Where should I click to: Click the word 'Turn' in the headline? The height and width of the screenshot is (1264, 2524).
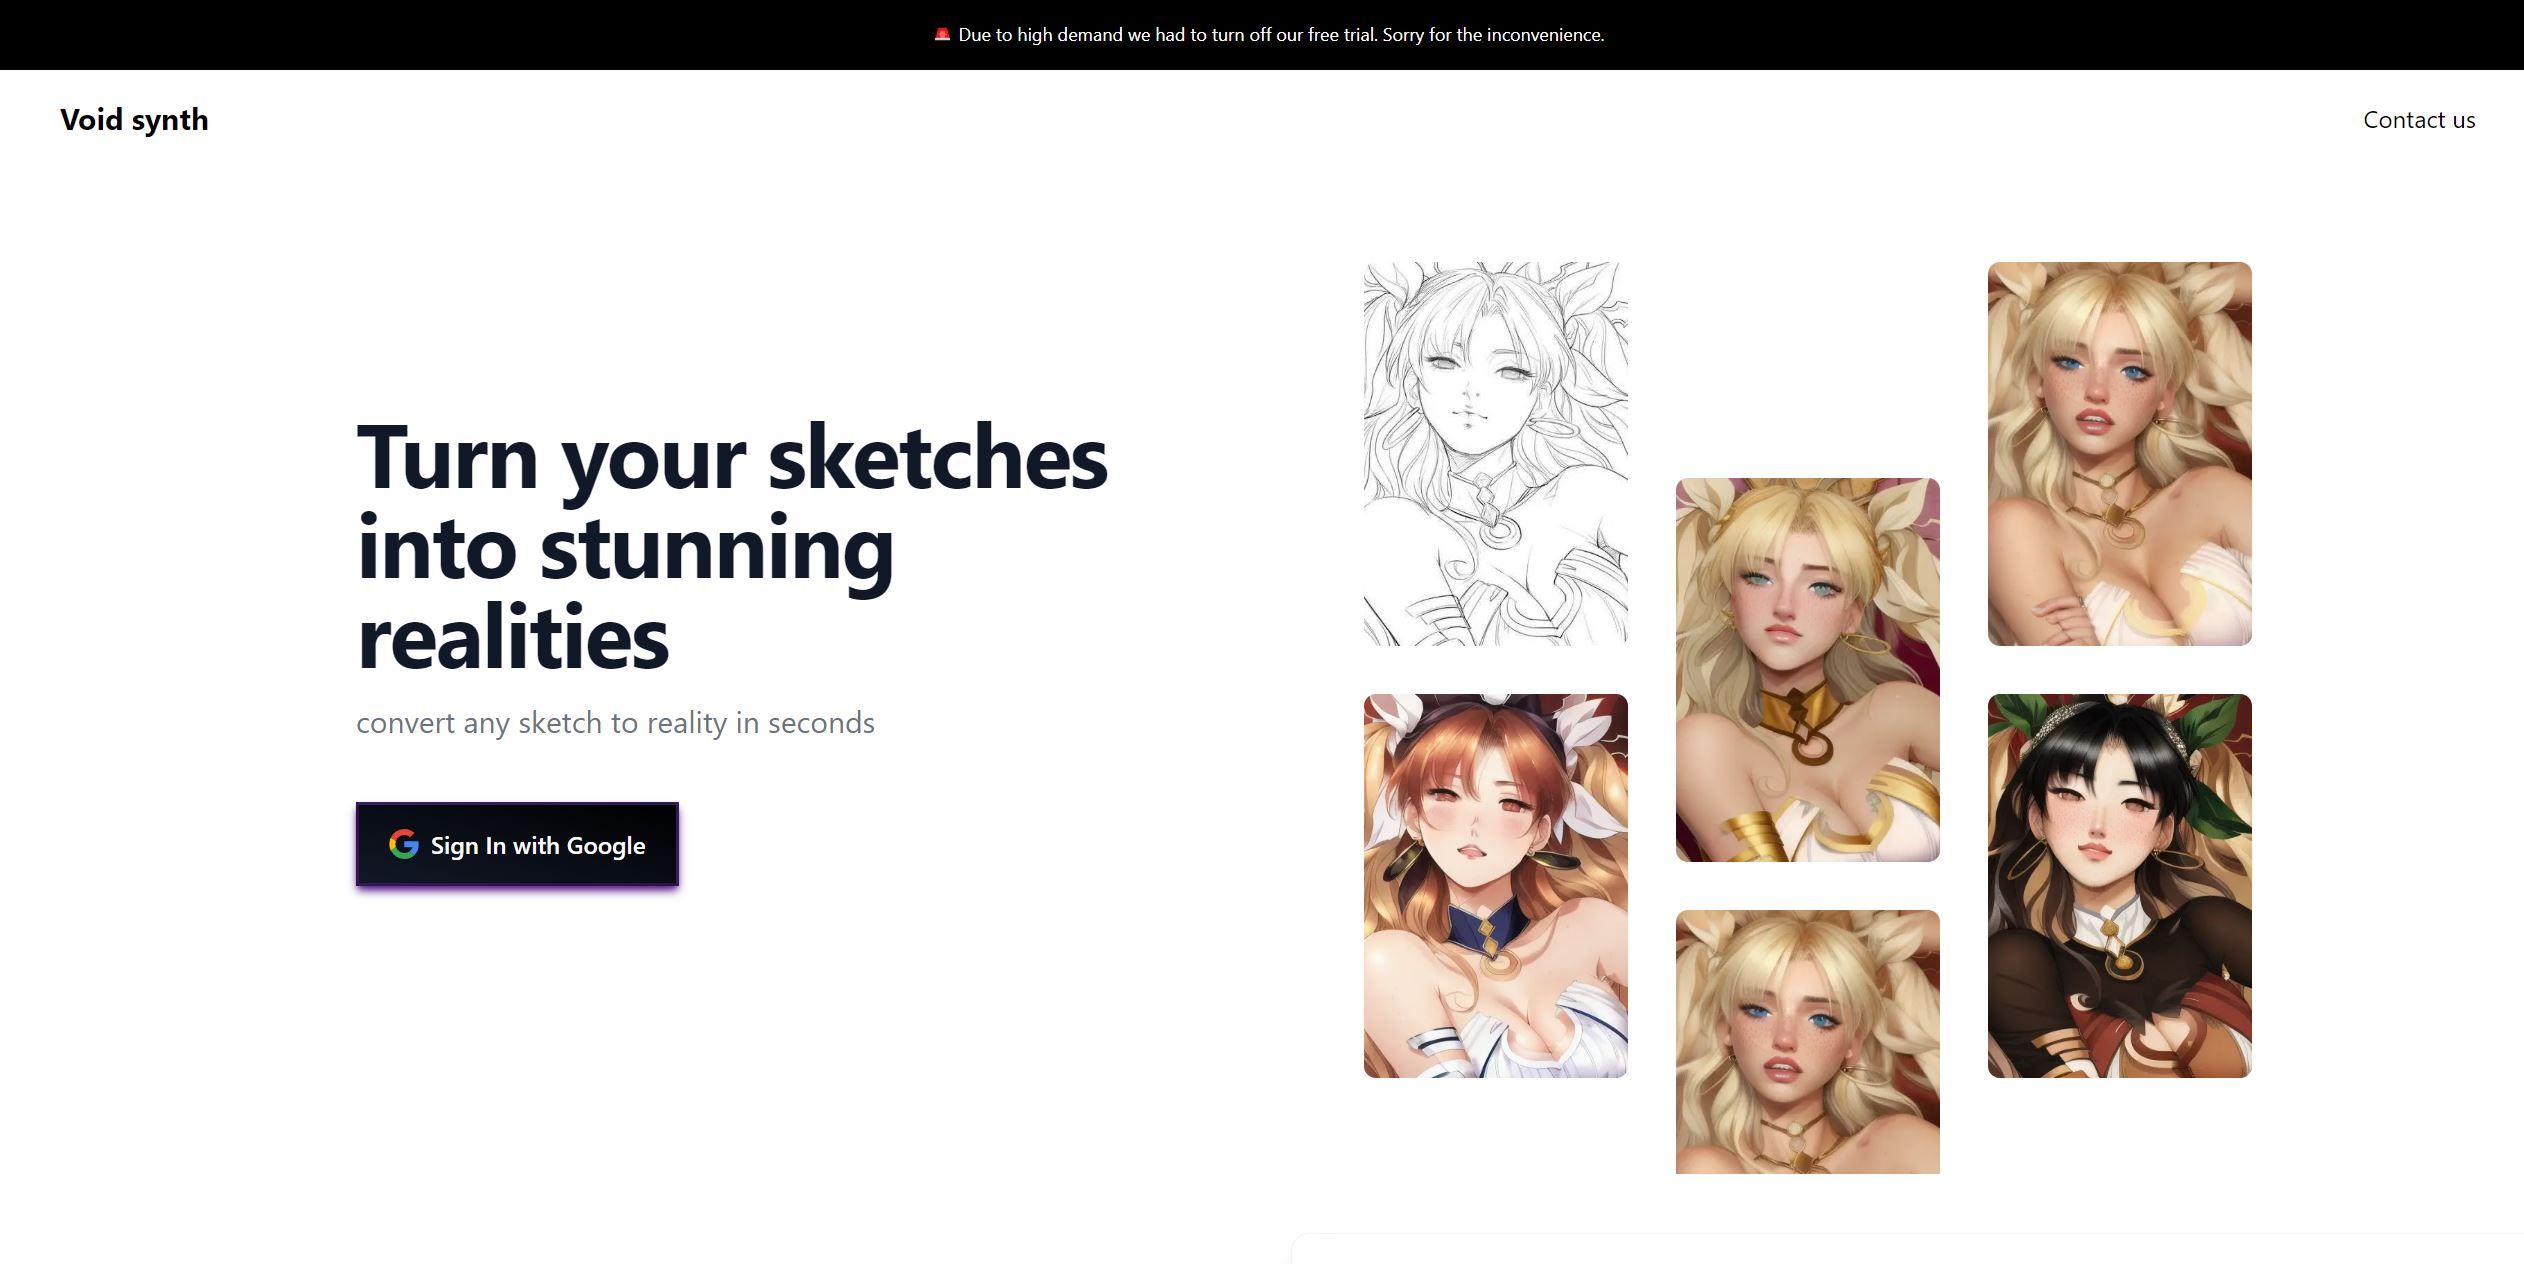[x=447, y=458]
